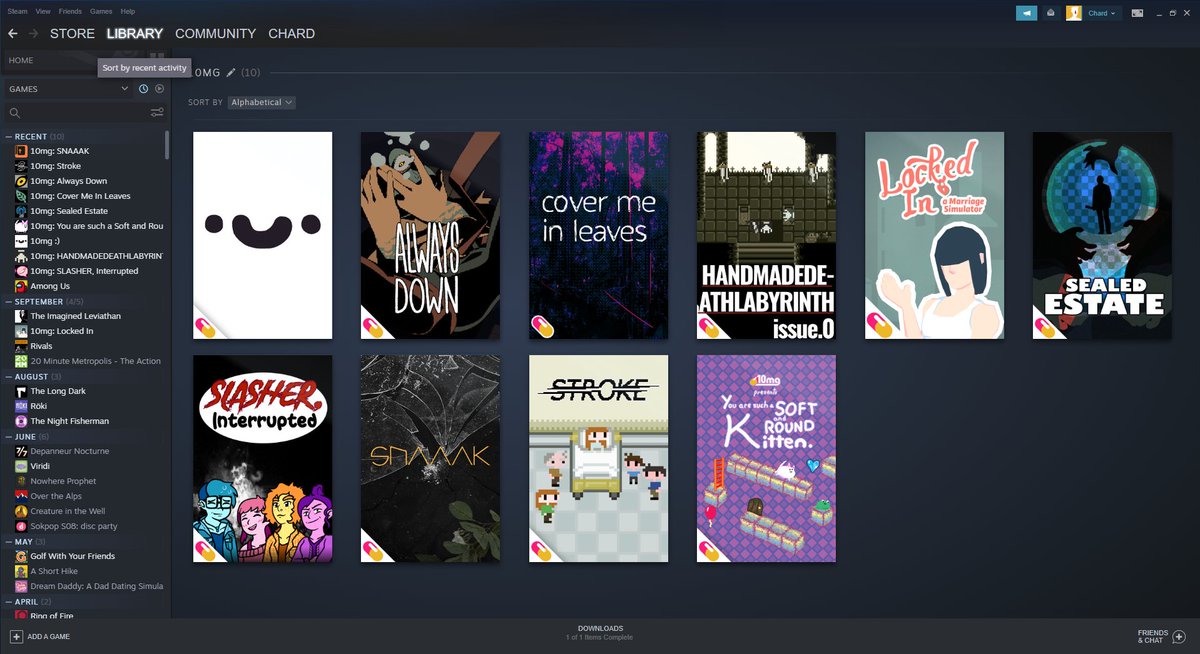Collapse the SEPTEMBER section
The height and width of the screenshot is (654, 1200).
click(x=8, y=301)
